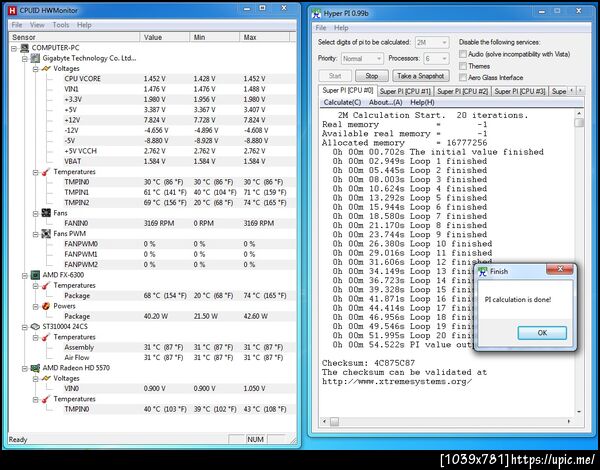Click the Sensor column header

(x=74, y=37)
